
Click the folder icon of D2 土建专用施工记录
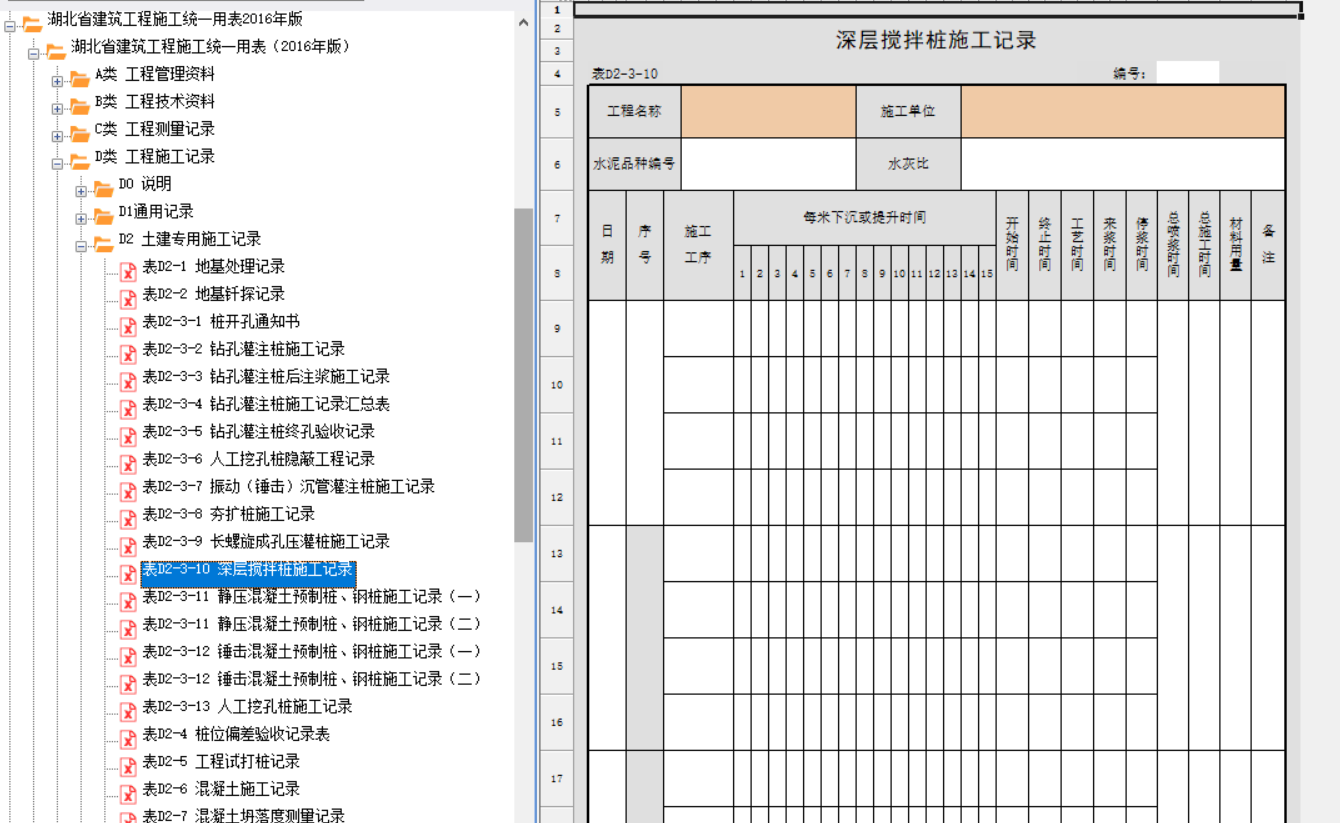pos(104,244)
